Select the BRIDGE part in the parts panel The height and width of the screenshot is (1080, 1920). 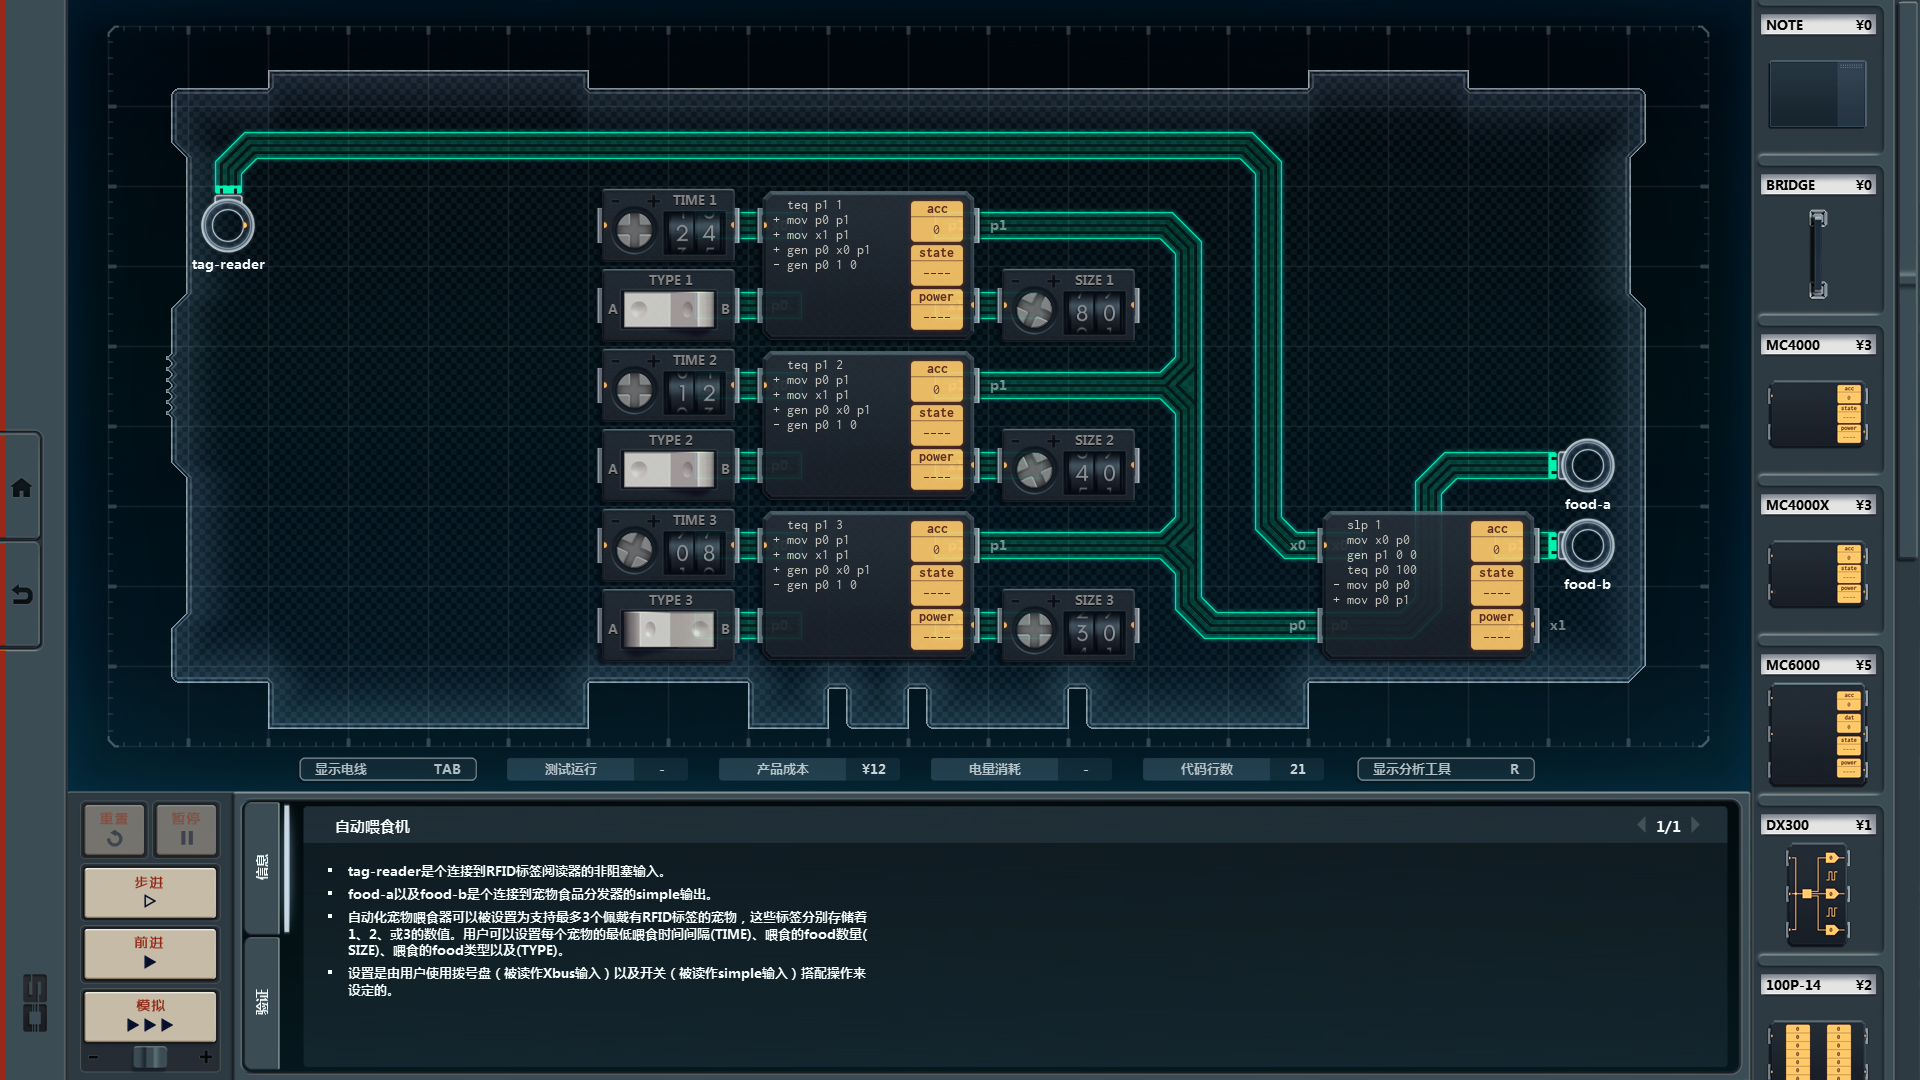tap(1817, 253)
